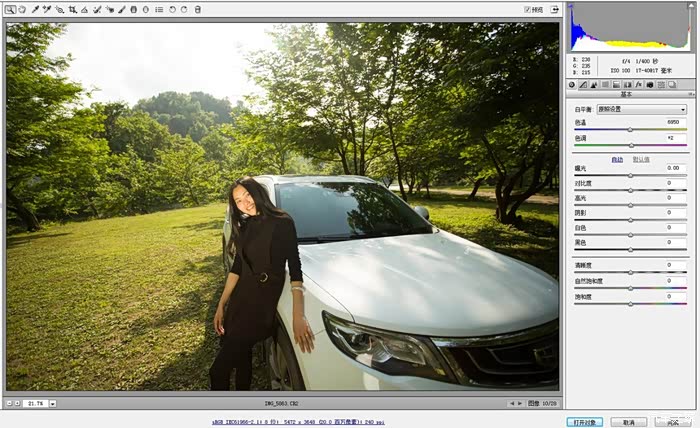Select the Adjustment Brush tool

point(122,9)
